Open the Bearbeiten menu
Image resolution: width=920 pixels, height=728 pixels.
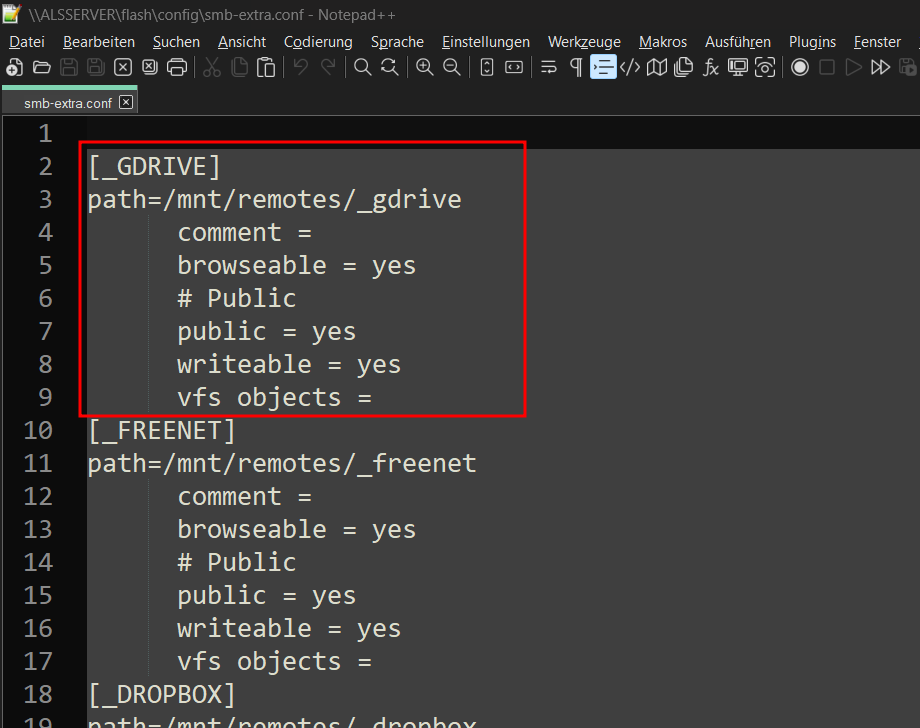pyautogui.click(x=99, y=42)
